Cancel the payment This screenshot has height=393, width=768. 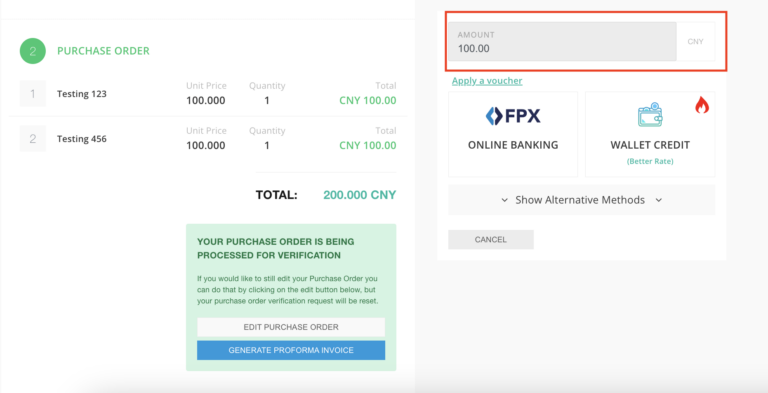pos(491,240)
